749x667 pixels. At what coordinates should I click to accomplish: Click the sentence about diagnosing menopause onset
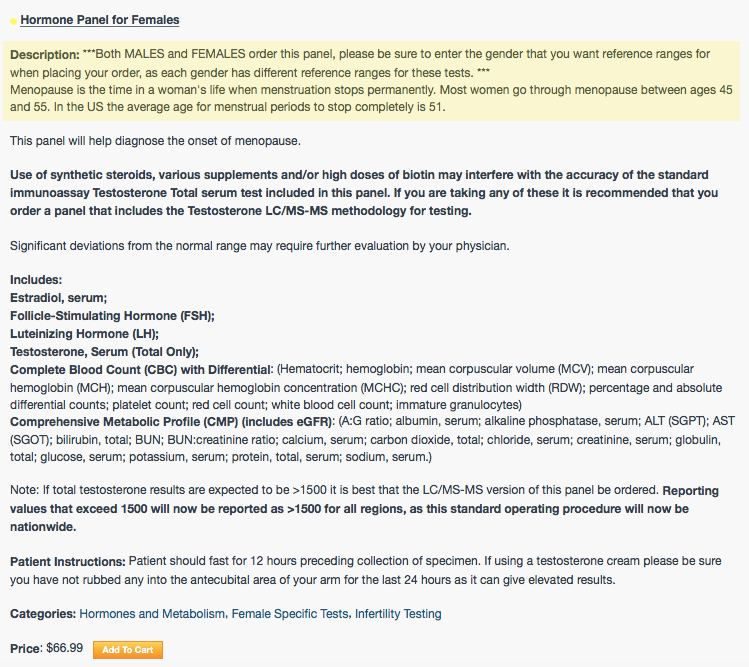[x=155, y=141]
